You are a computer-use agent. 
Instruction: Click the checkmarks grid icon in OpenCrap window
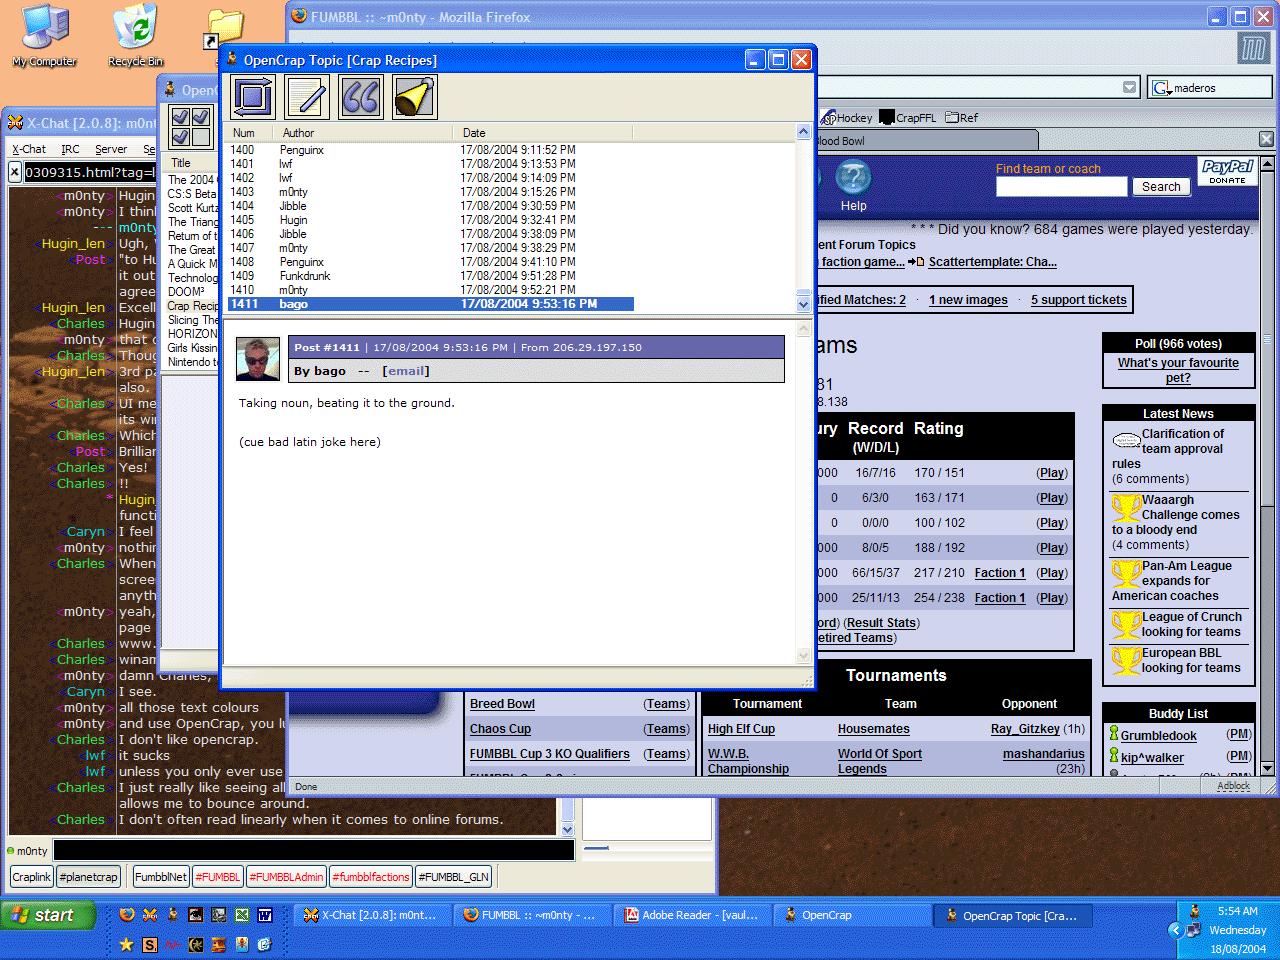coord(190,126)
